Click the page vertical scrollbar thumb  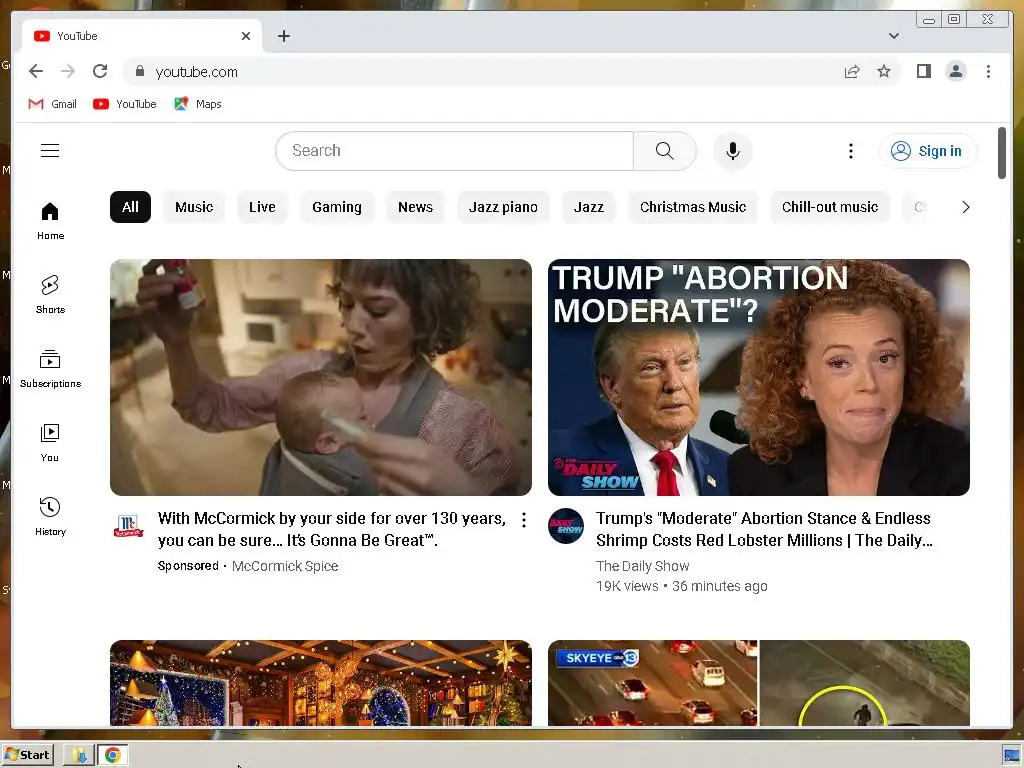pos(1002,153)
